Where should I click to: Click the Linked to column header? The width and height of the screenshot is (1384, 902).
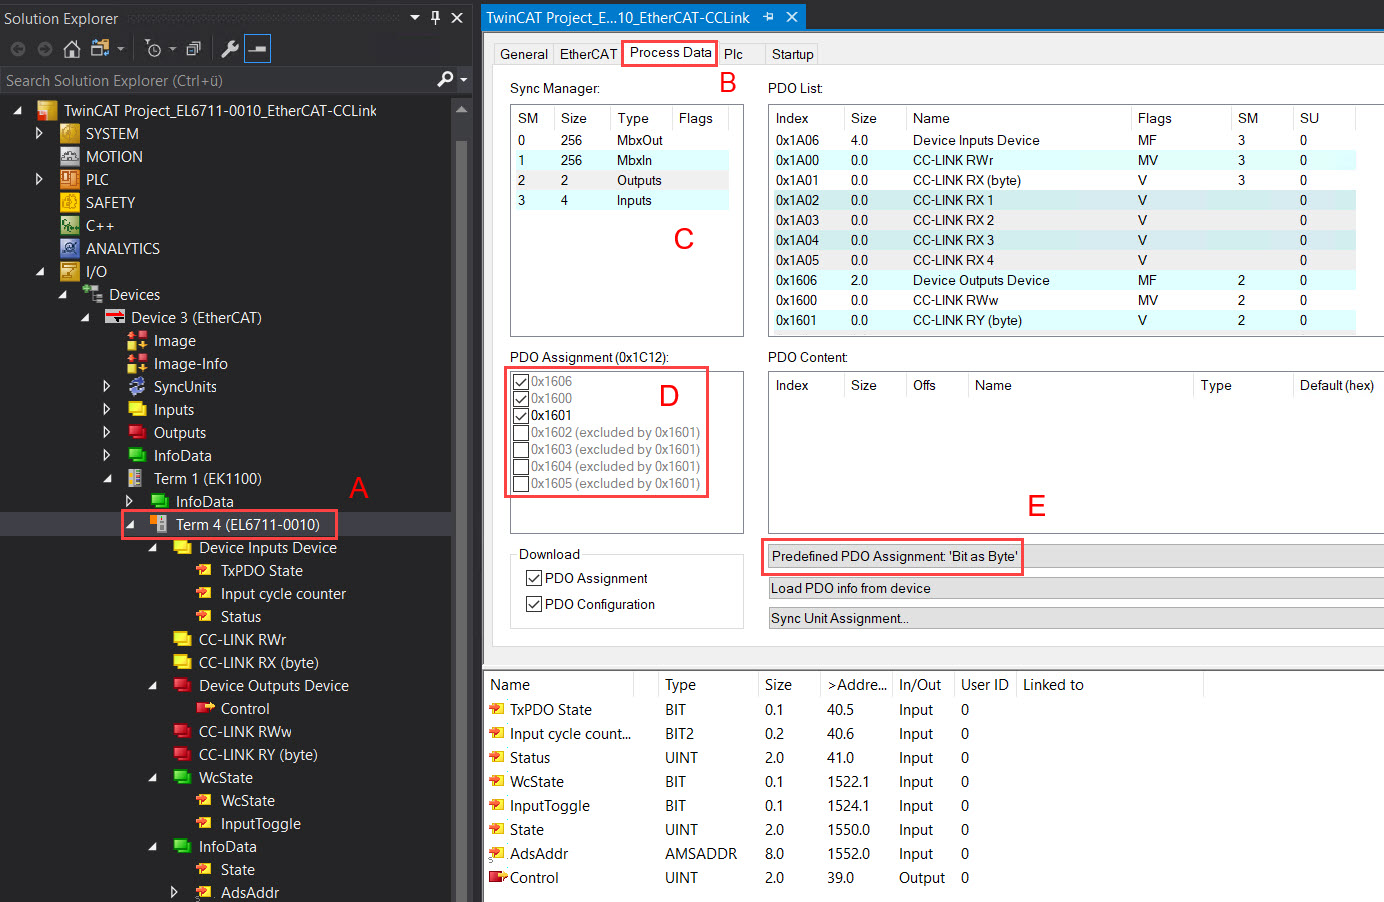(1110, 685)
